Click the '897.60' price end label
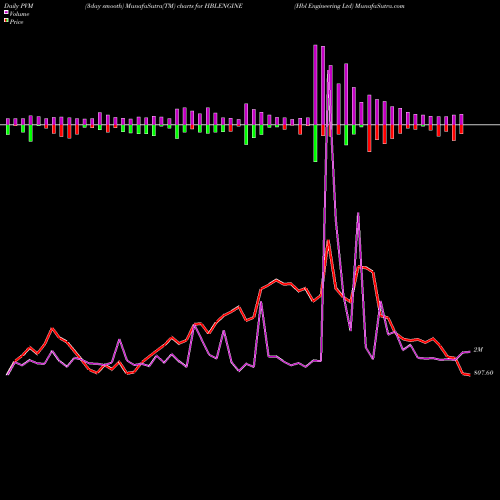The width and height of the screenshot is (500, 500). [x=483, y=373]
